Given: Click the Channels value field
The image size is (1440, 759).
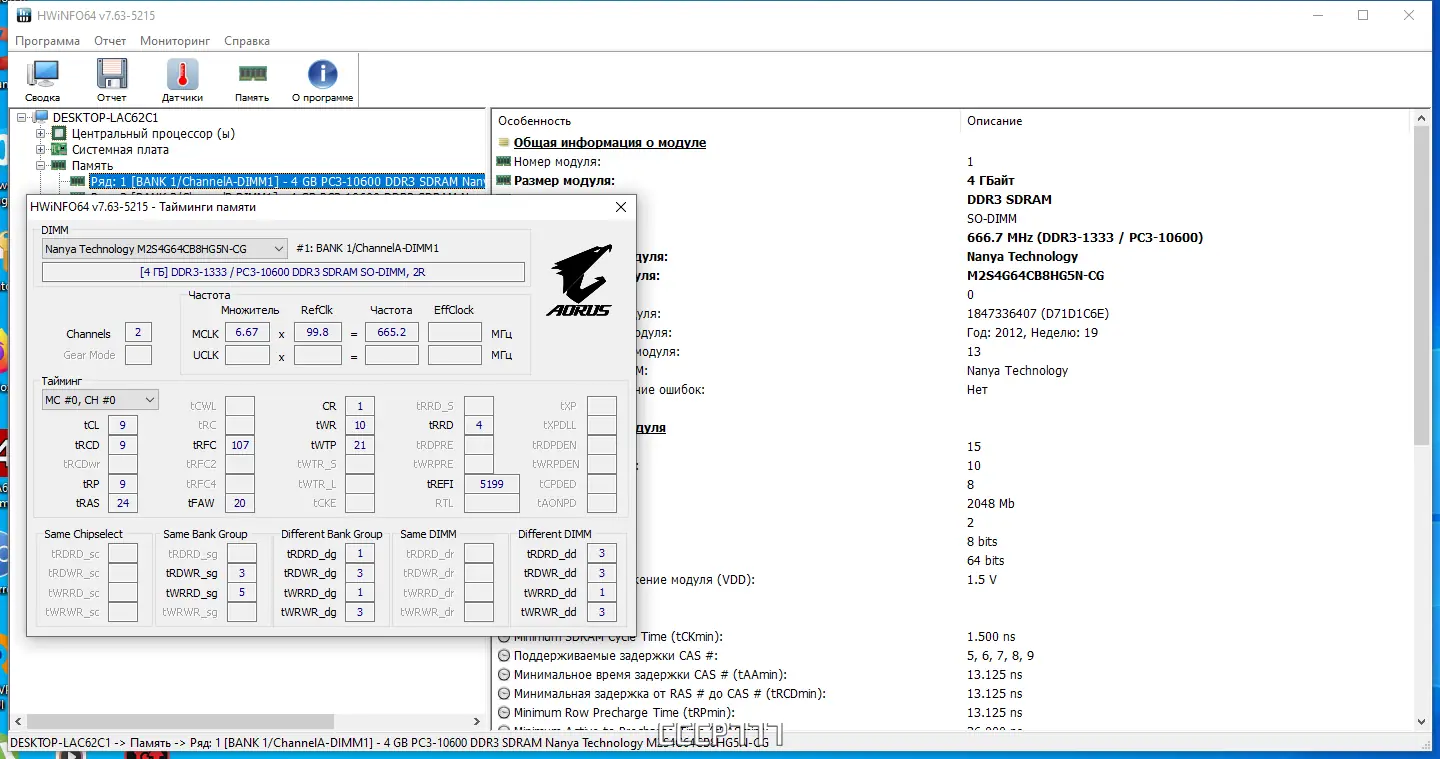Looking at the screenshot, I should click(138, 333).
